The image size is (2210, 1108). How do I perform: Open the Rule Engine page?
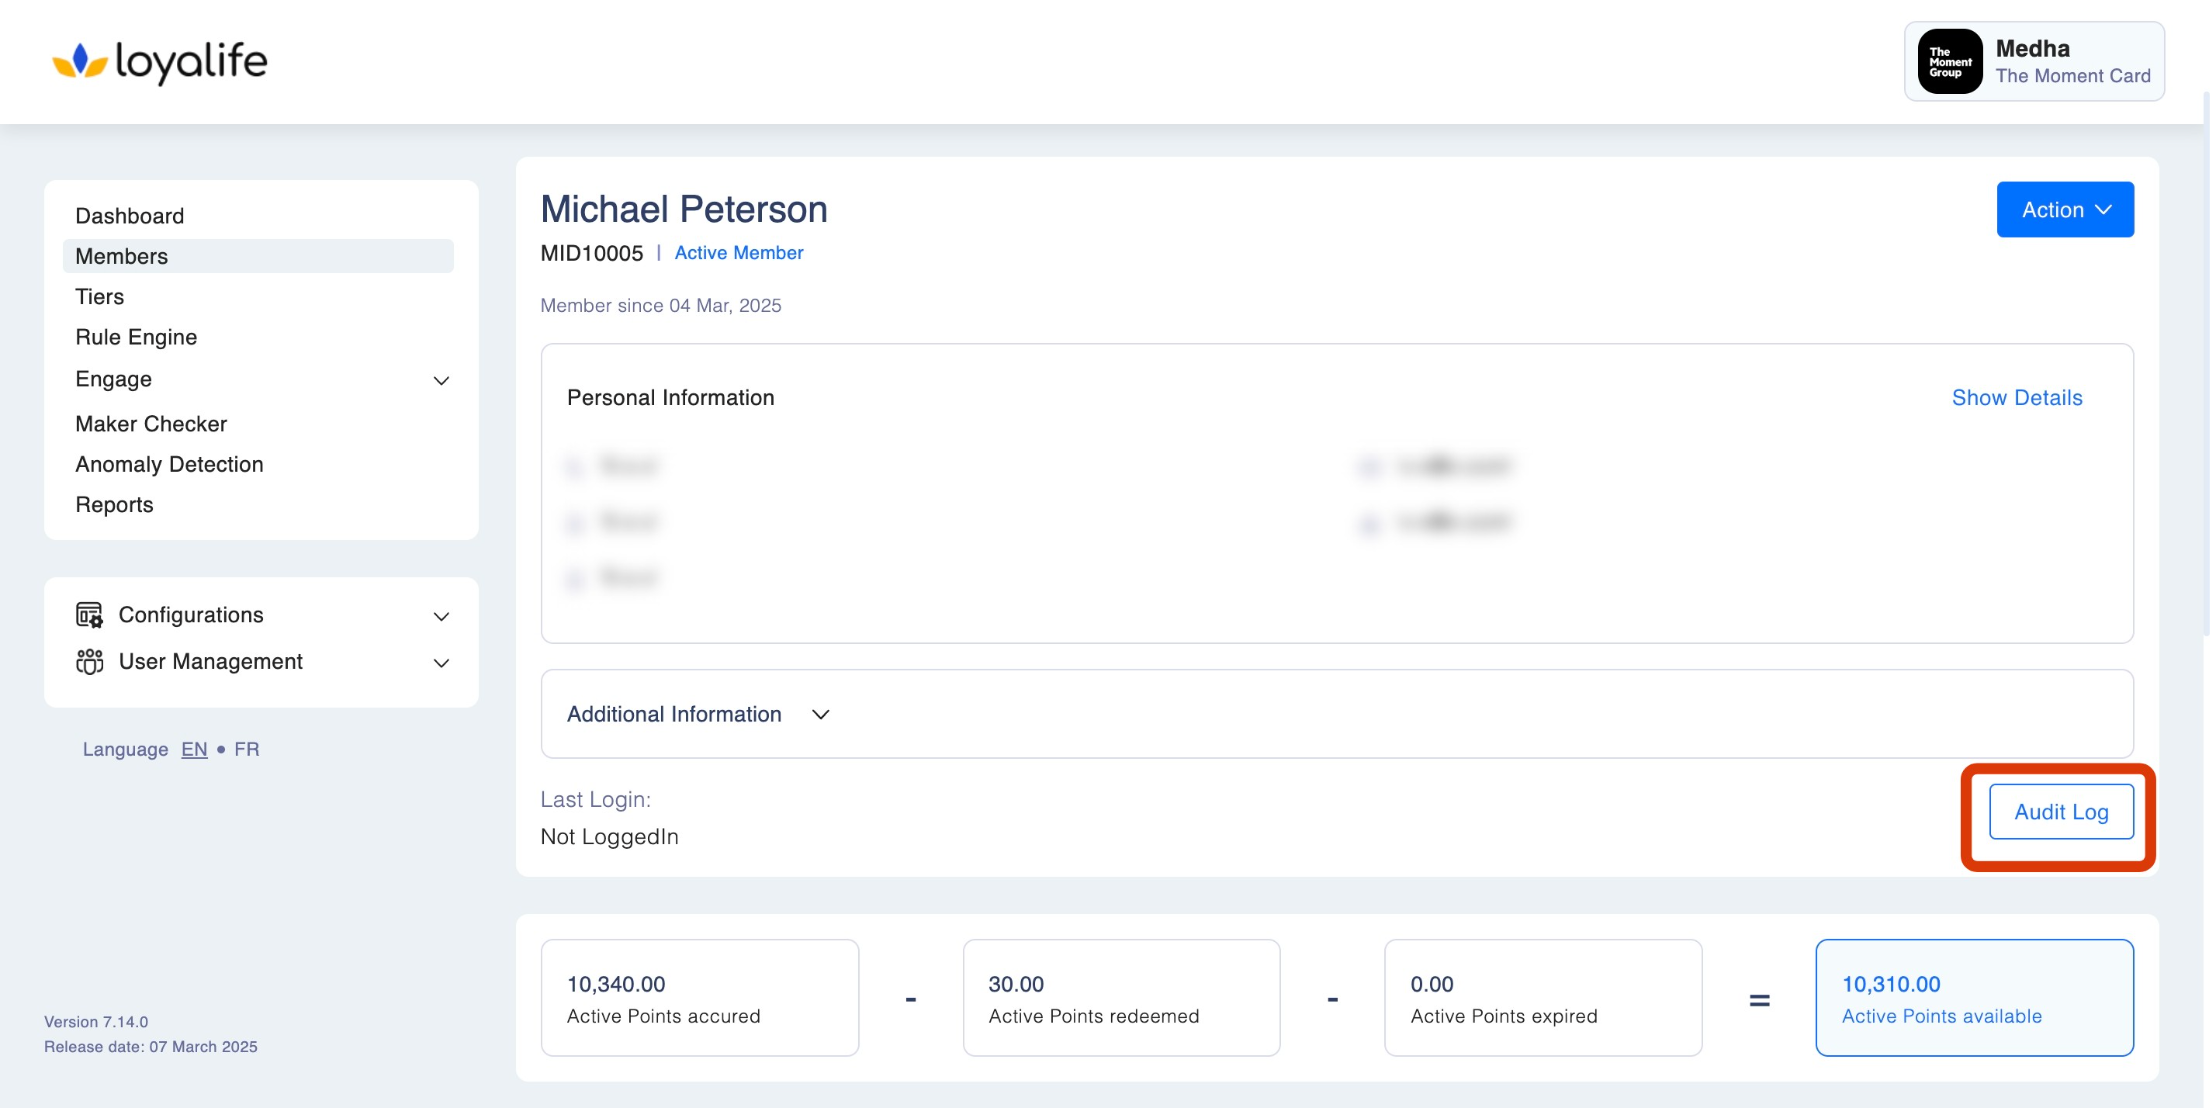point(136,337)
